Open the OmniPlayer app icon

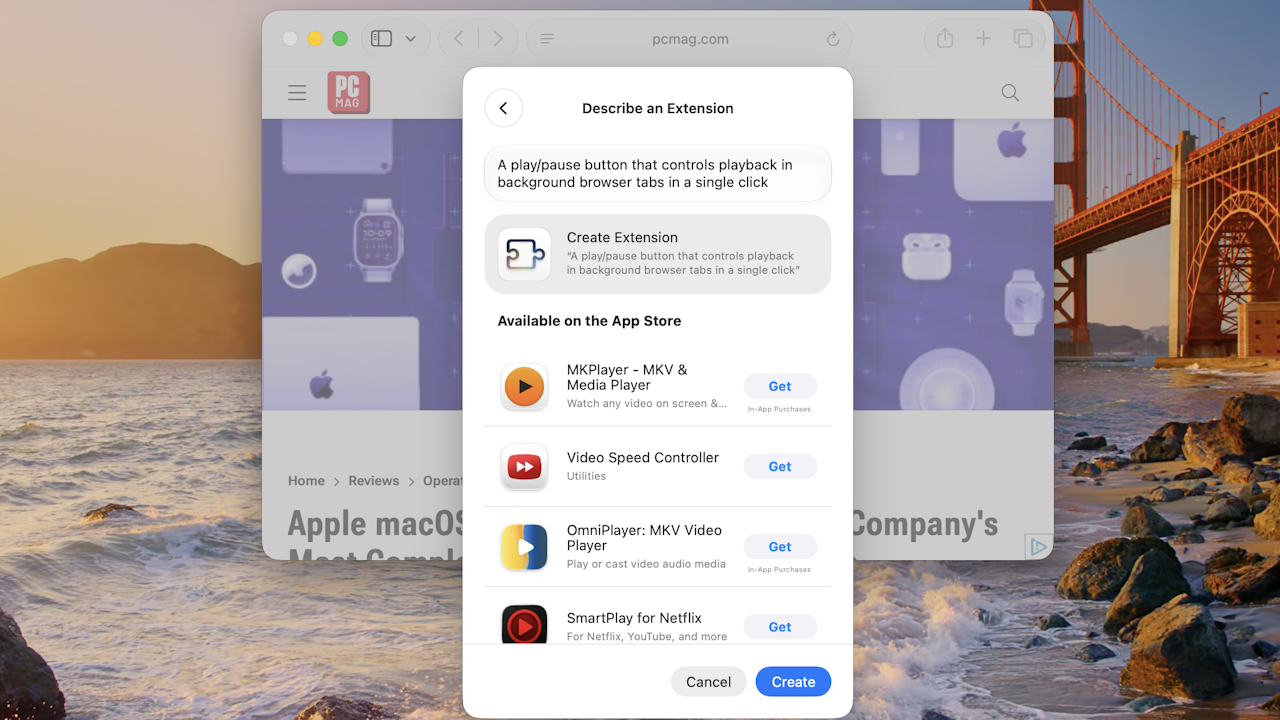coord(524,547)
